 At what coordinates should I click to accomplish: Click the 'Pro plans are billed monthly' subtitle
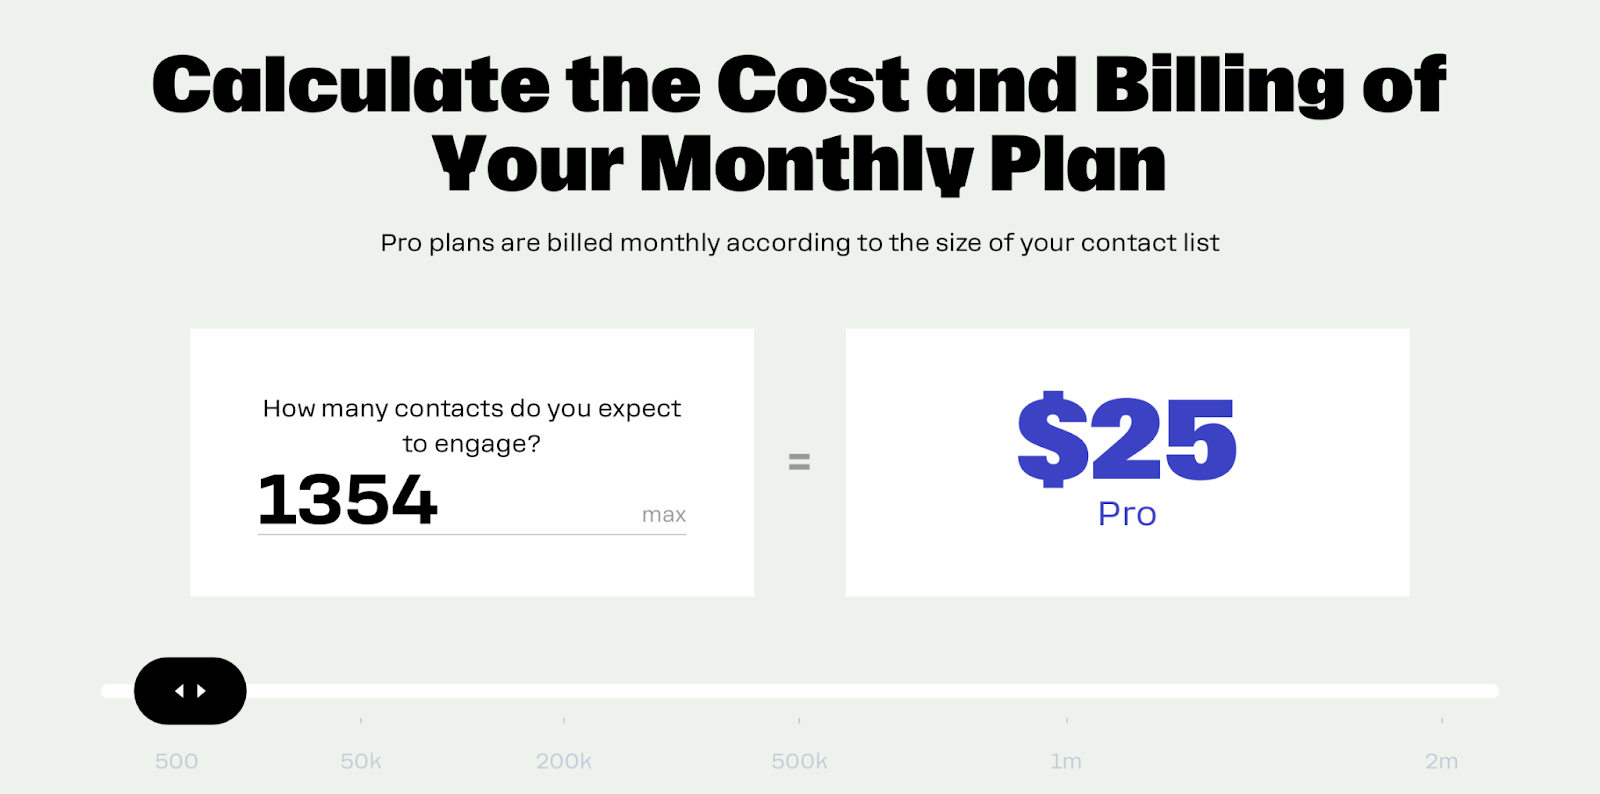coord(799,243)
